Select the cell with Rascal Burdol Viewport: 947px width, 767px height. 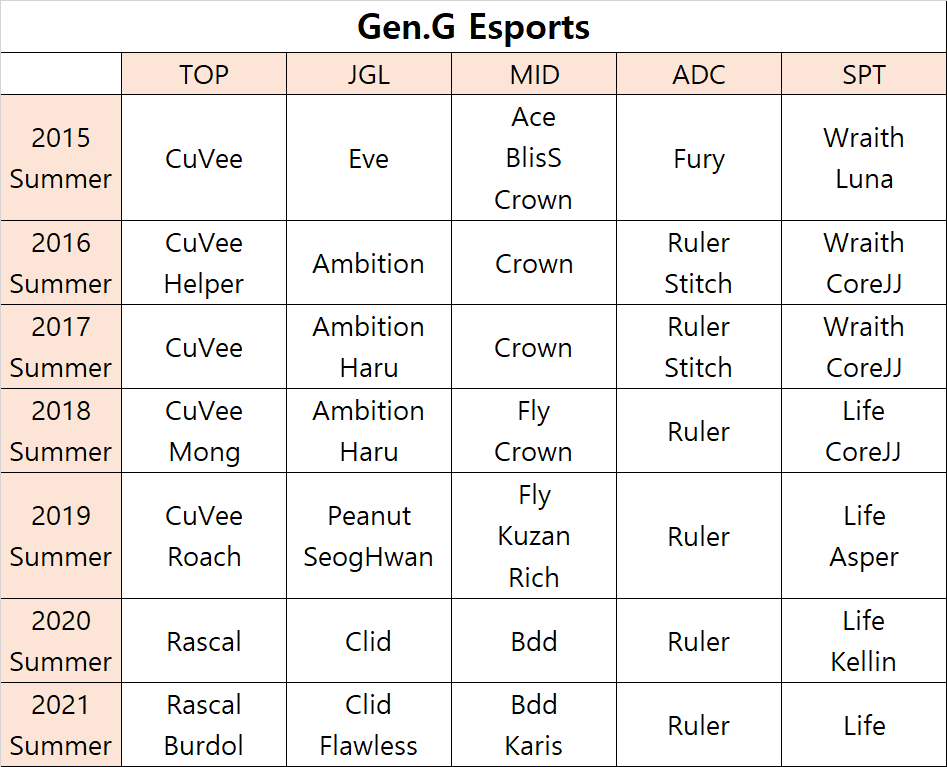204,725
